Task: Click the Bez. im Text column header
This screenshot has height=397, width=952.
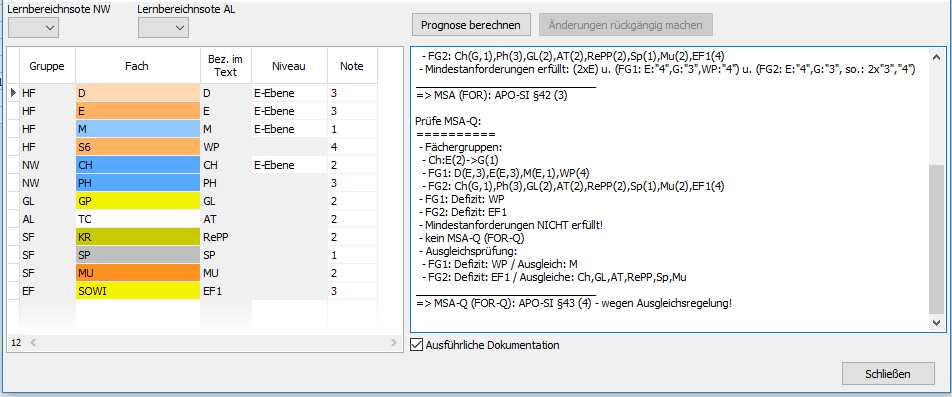Action: pos(226,66)
